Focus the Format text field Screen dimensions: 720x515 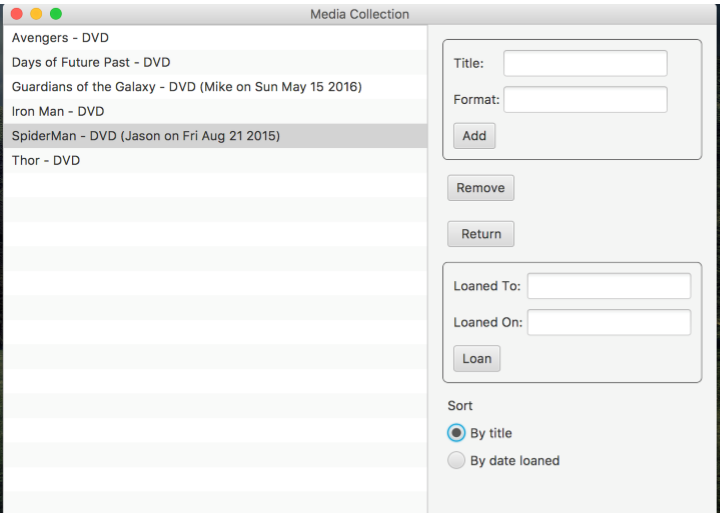coord(585,100)
